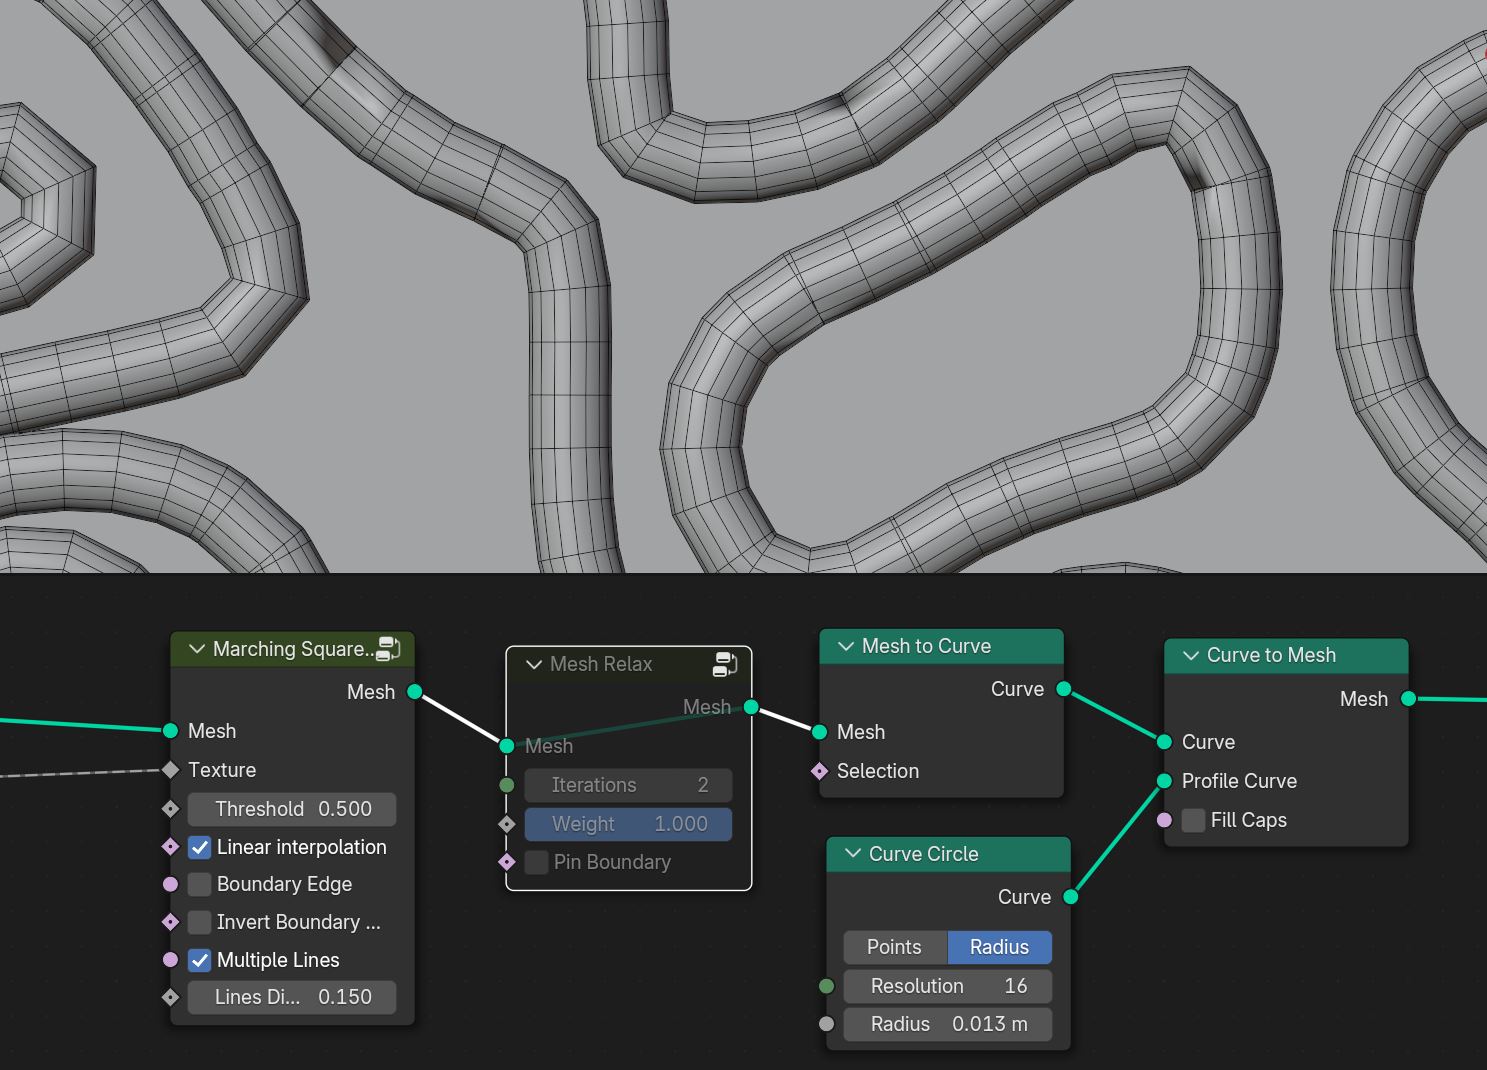
Task: Open the Mesh Relax node group icon
Action: (725, 664)
